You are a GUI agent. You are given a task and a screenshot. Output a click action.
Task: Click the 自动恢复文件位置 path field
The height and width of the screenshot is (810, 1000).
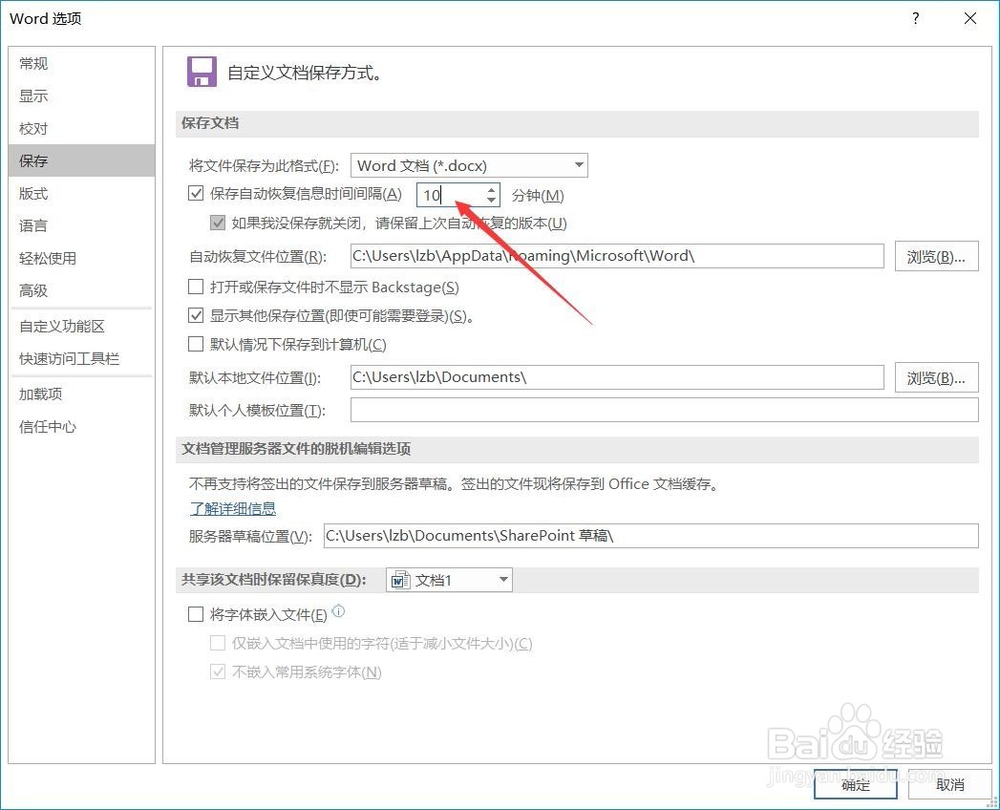[617, 256]
